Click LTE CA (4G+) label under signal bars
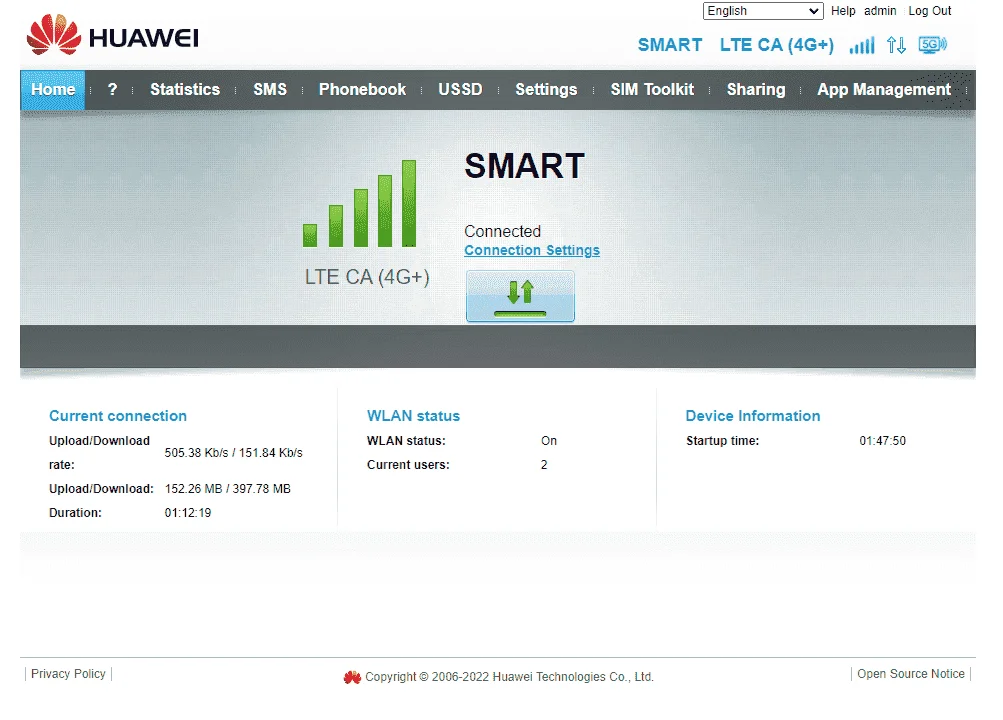1003x720 pixels. pyautogui.click(x=367, y=277)
